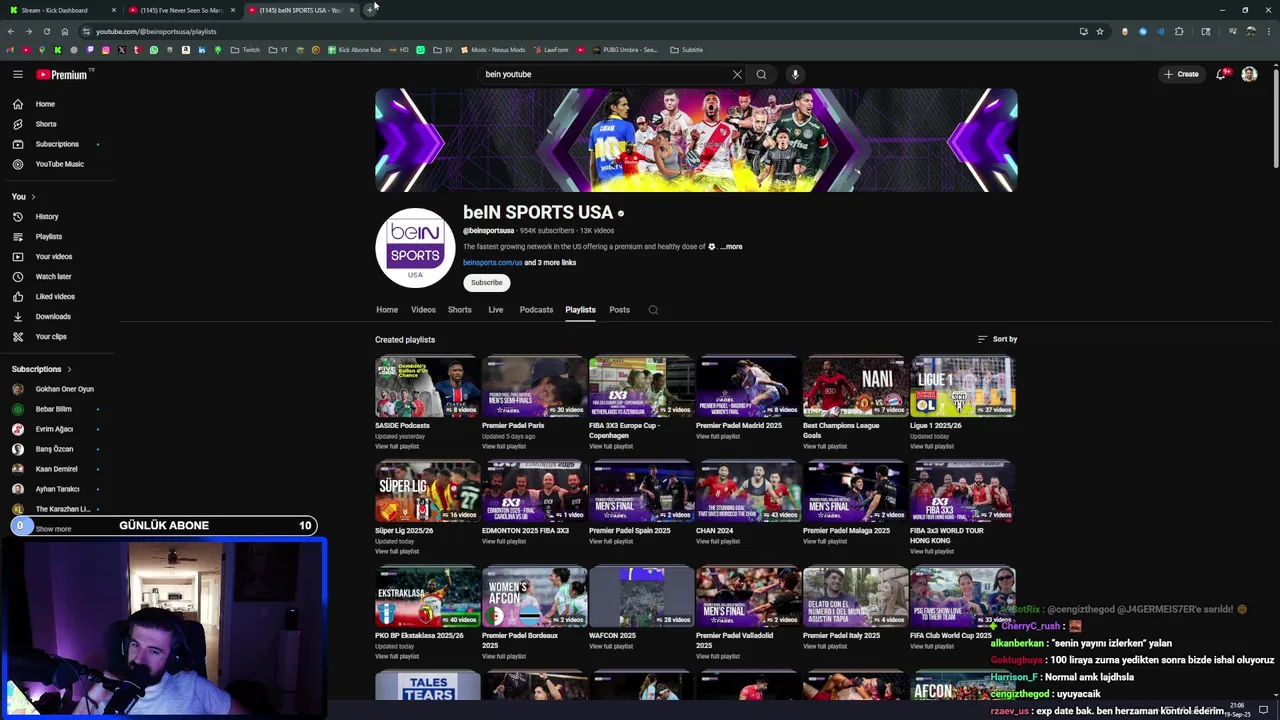Open Subscriptions in the sidebar

[57, 144]
